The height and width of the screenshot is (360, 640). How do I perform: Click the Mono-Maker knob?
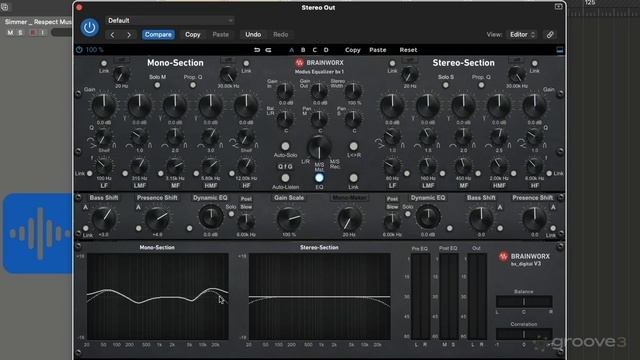[349, 219]
